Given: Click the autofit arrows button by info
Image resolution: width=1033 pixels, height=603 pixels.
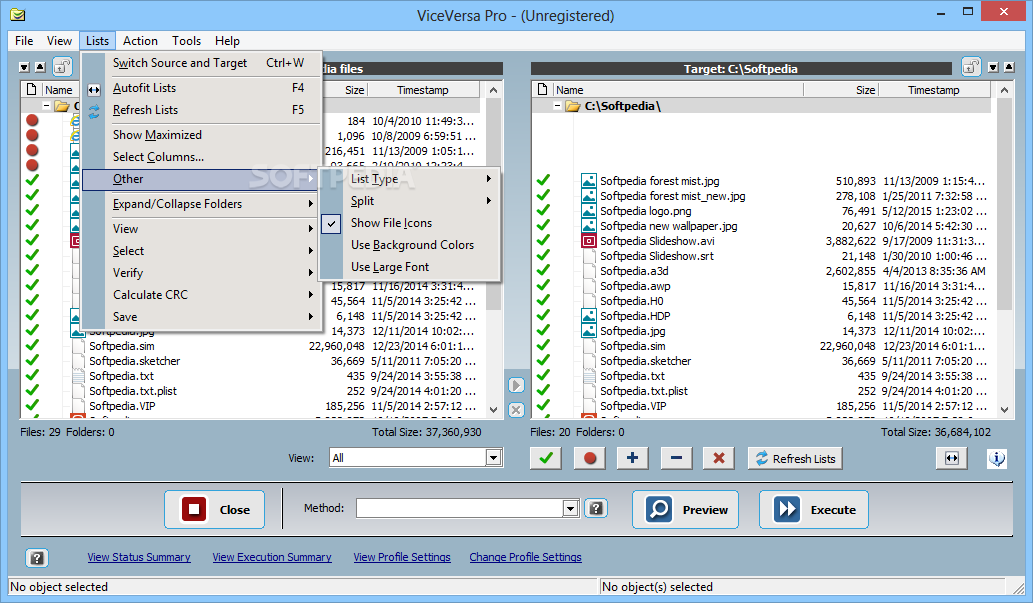Looking at the screenshot, I should pyautogui.click(x=951, y=458).
